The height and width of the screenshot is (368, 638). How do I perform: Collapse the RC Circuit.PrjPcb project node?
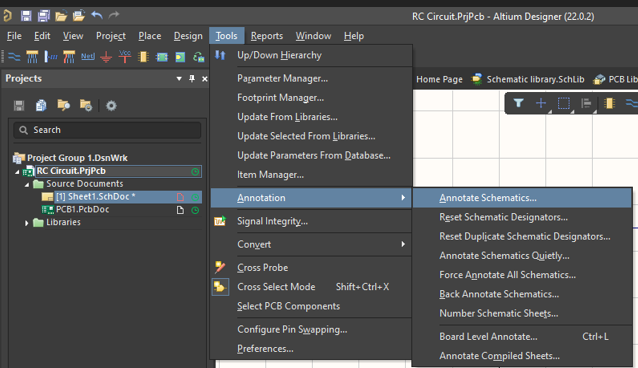click(x=17, y=172)
